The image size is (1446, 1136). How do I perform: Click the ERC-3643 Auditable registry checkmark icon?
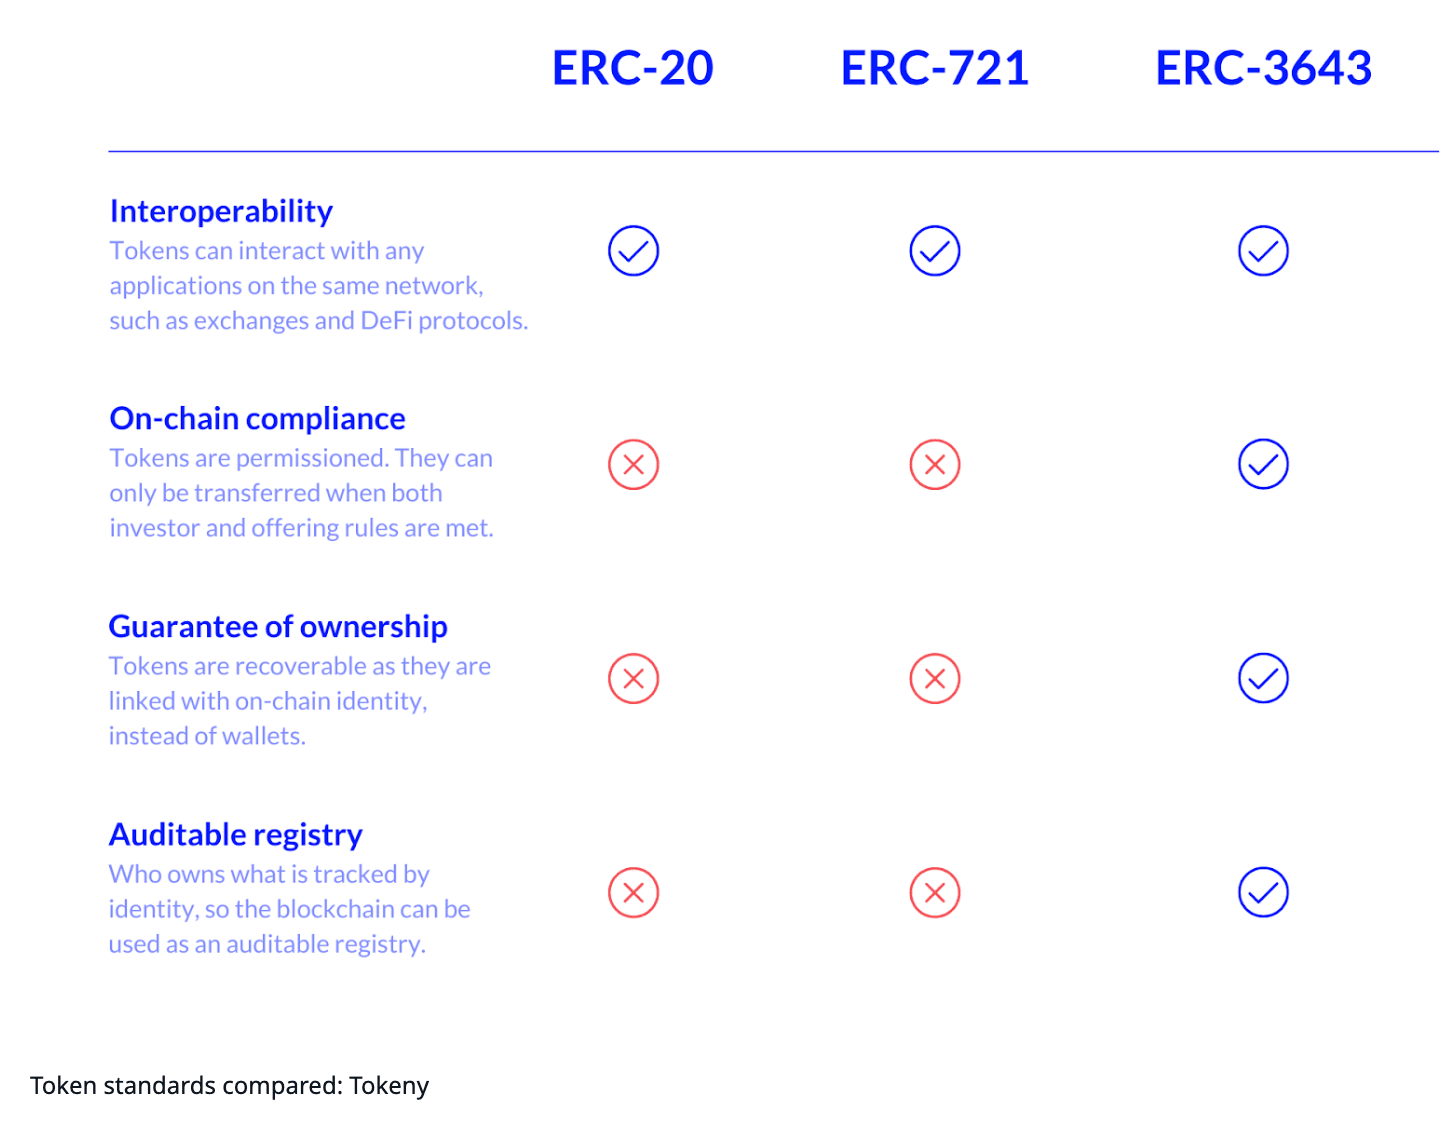coord(1263,893)
